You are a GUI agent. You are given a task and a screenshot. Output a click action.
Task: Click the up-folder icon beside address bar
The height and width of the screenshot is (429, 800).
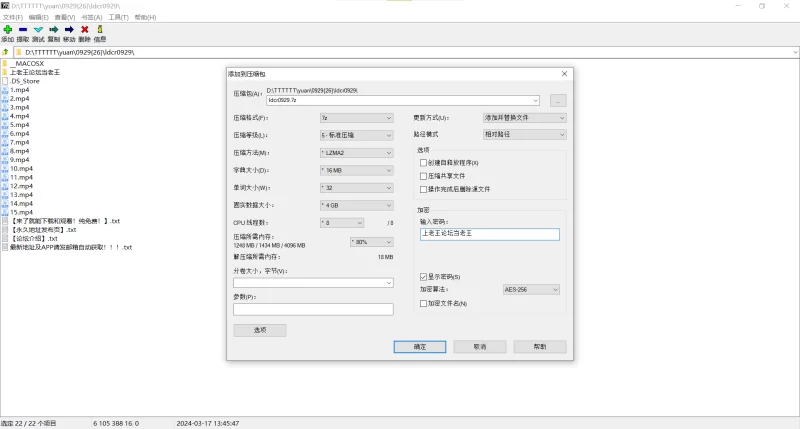6,51
